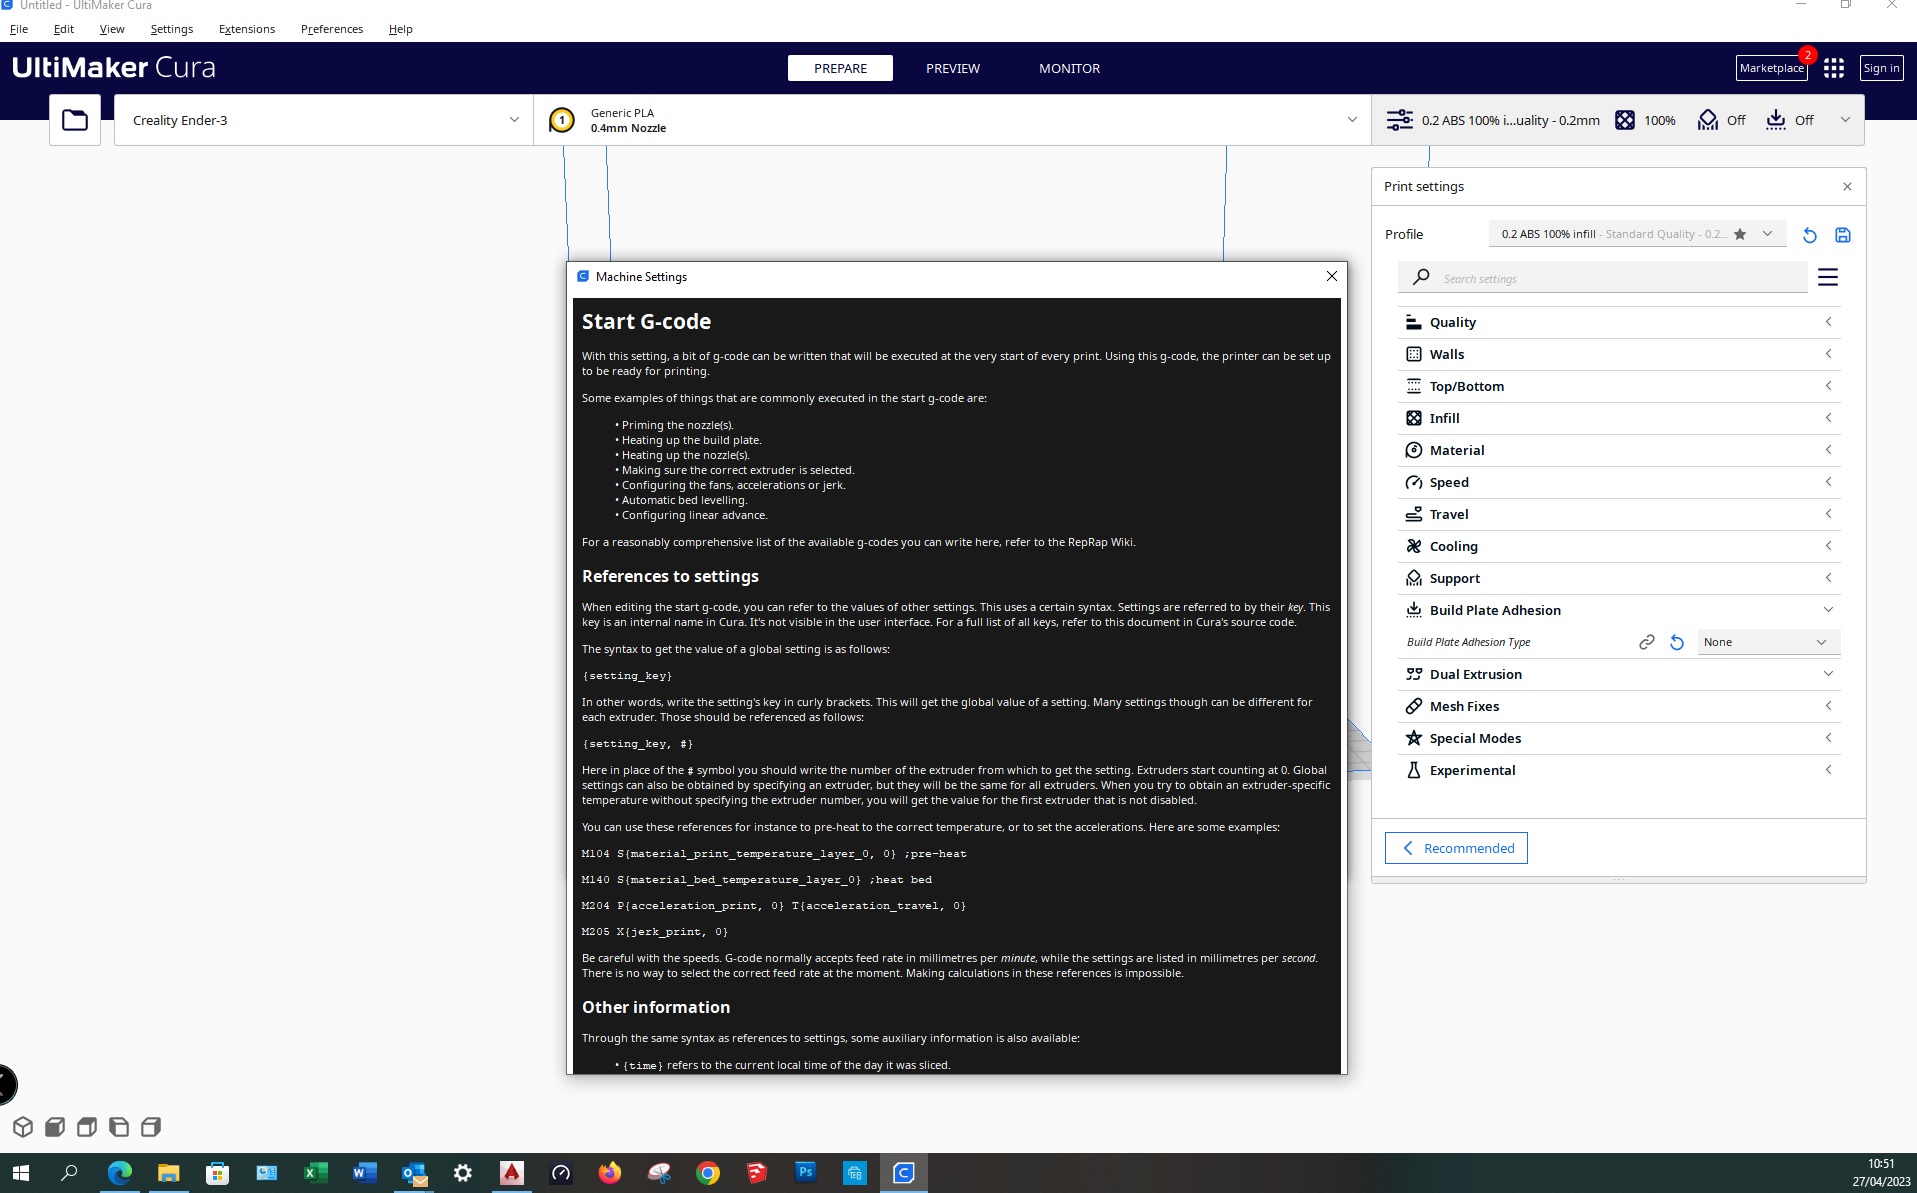Image resolution: width=1917 pixels, height=1193 pixels.
Task: Star the 0.2 ABS profile as favorite
Action: pos(1740,234)
